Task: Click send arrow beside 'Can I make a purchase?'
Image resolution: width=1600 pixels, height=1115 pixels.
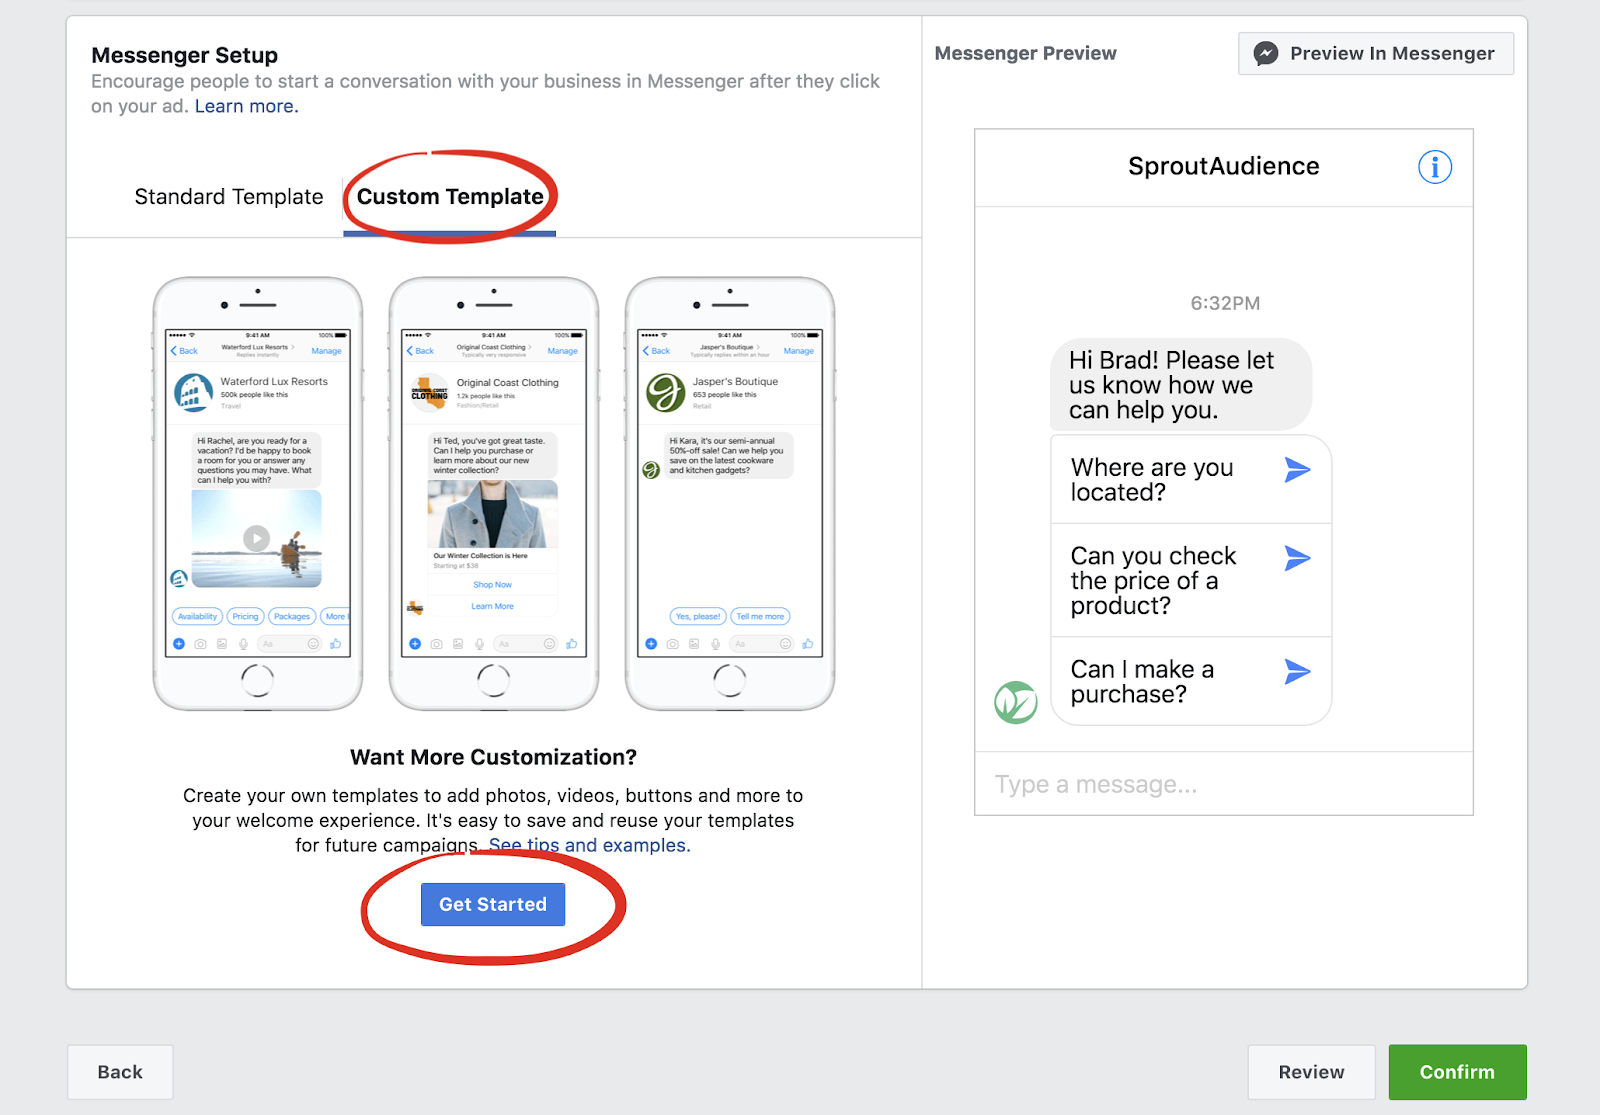Action: point(1297,672)
